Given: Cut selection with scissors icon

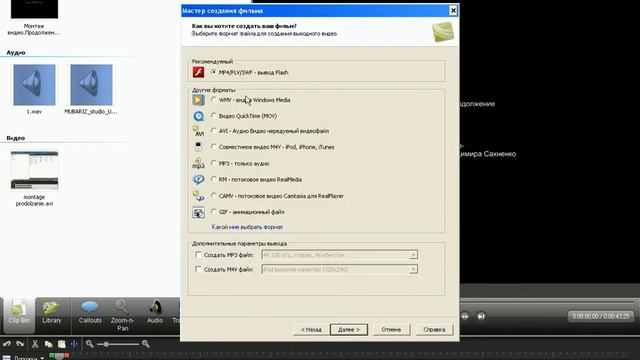Looking at the screenshot, I should click(x=35, y=344).
